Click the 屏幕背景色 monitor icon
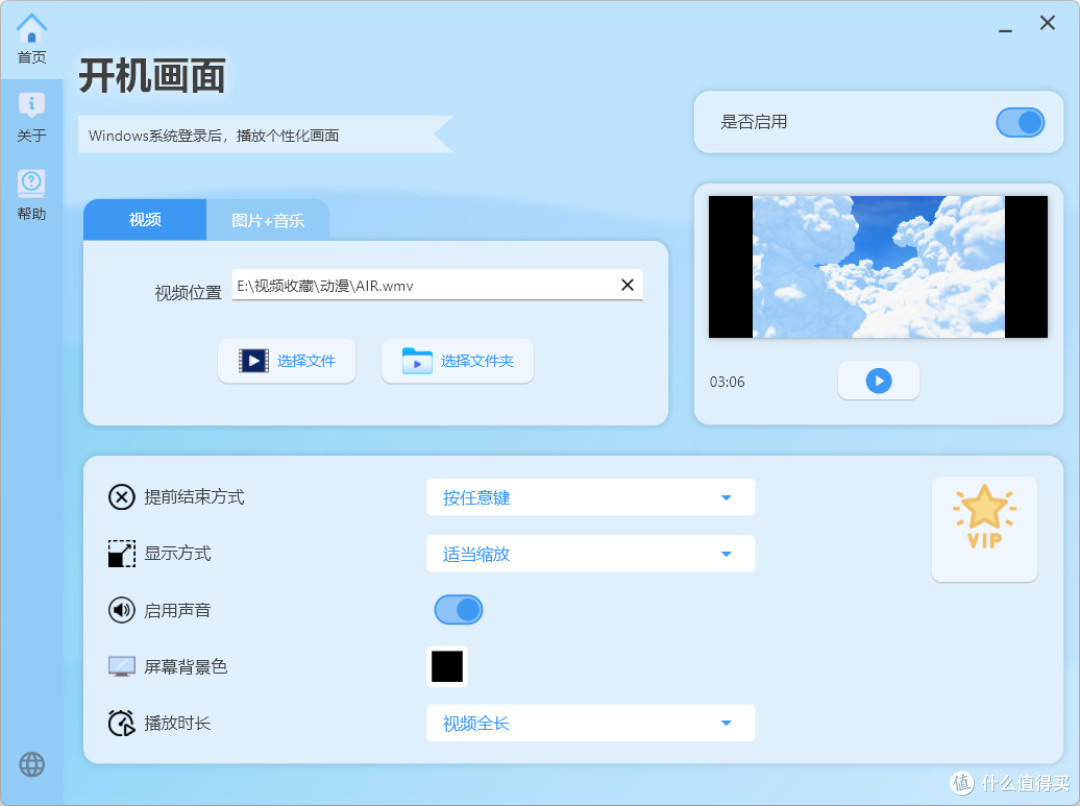 121,666
